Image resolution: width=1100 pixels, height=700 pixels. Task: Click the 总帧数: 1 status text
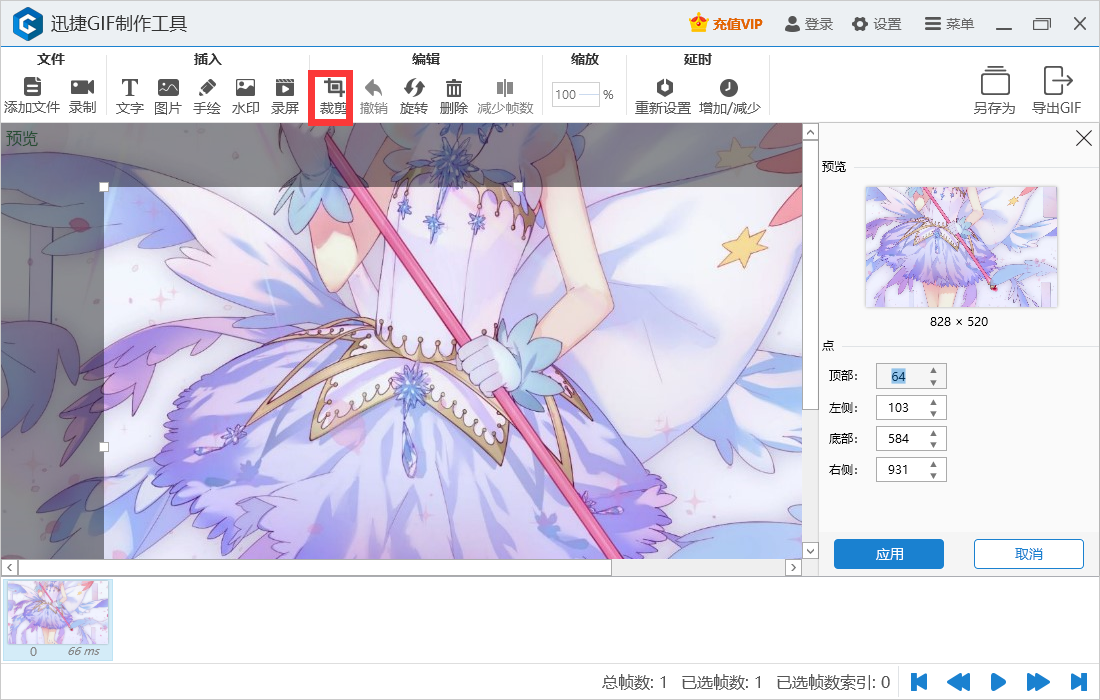(634, 682)
